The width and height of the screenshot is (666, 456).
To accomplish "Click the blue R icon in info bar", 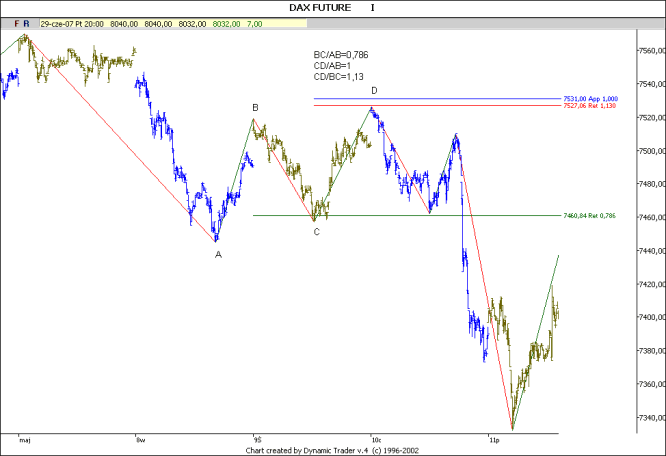I will [27, 21].
